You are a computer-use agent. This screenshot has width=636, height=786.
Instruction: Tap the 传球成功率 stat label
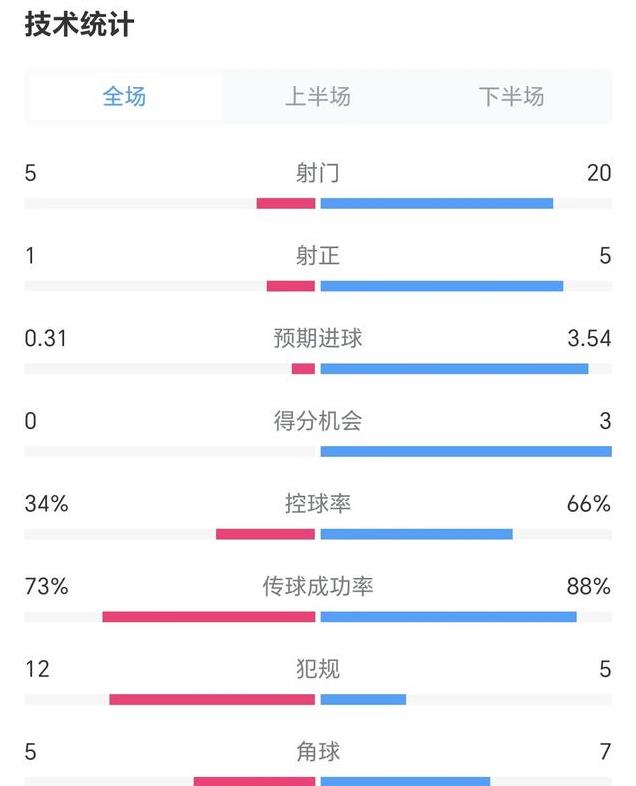pyautogui.click(x=318, y=586)
